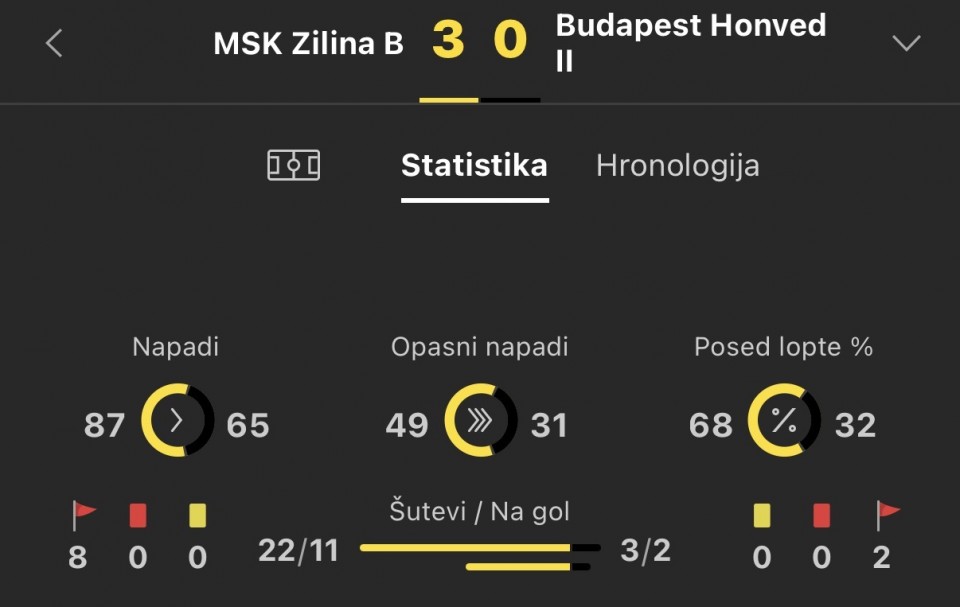Click the Posed lopte percent icon

783,421
